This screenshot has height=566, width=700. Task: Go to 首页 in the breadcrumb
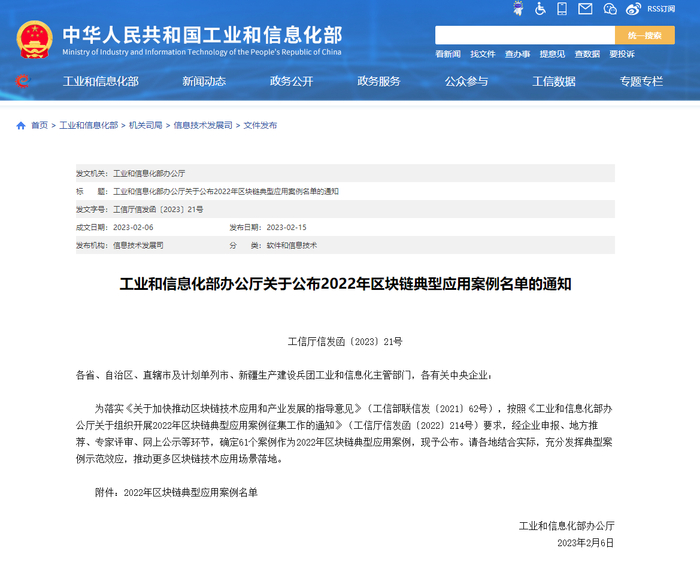click(x=39, y=125)
